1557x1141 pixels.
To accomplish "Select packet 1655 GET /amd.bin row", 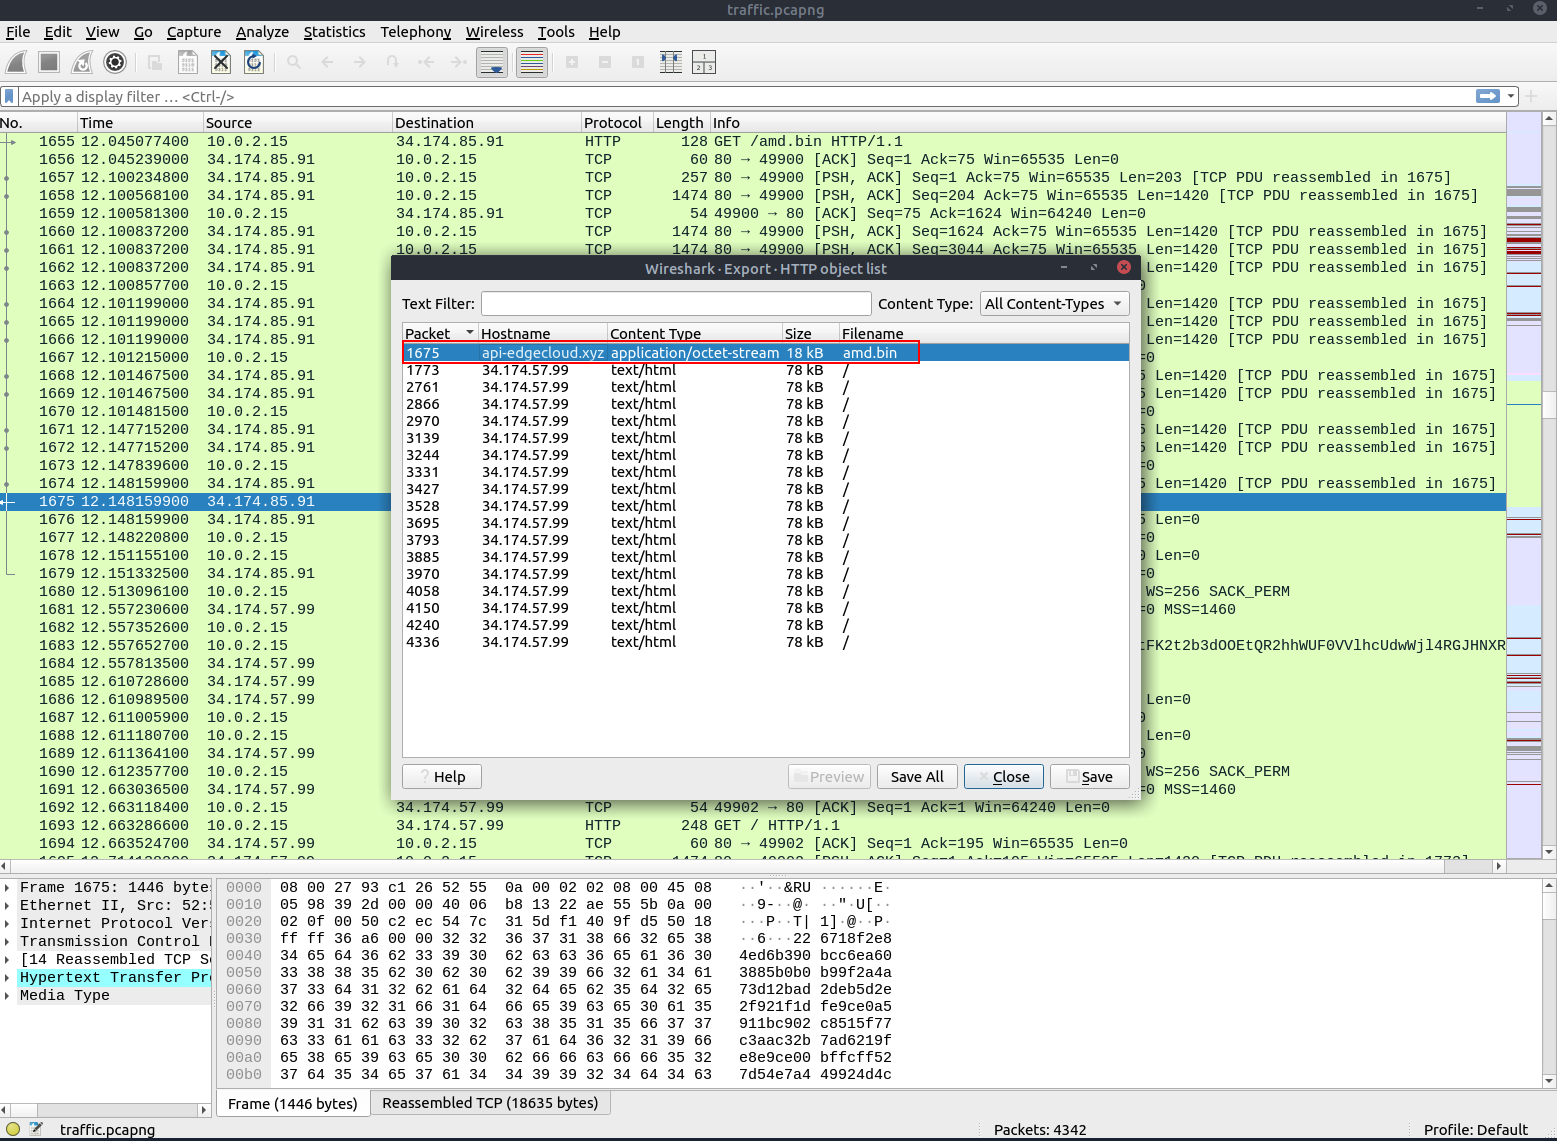I will (753, 141).
